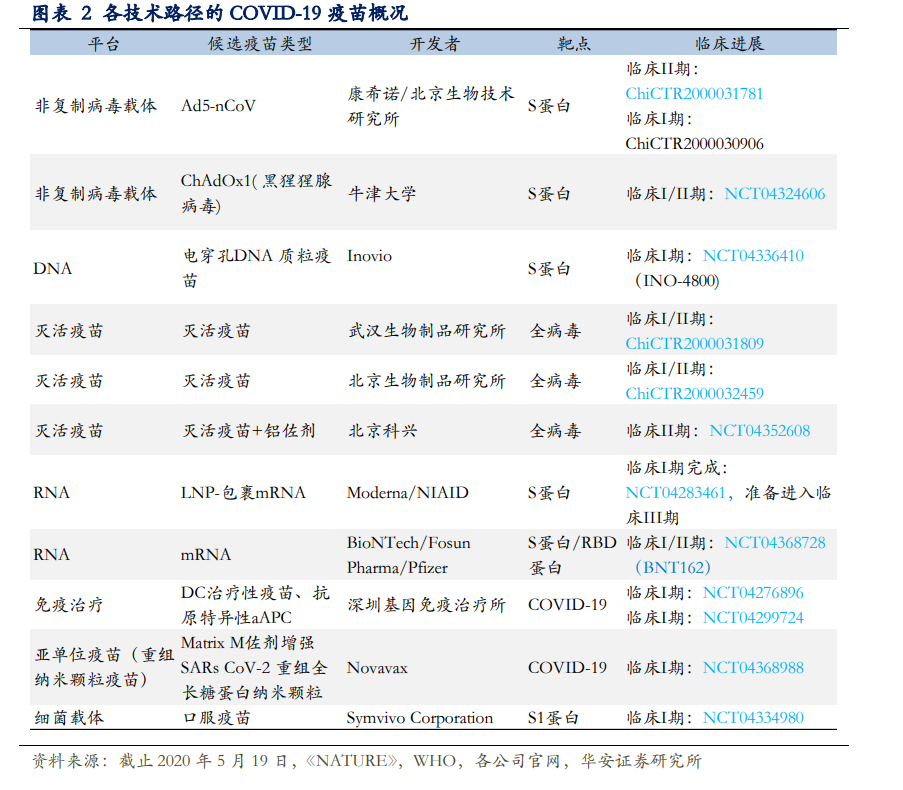Select the S蛋白/RBD蛋白 target cell
Viewport: 903px width, 790px height.
coord(572,555)
